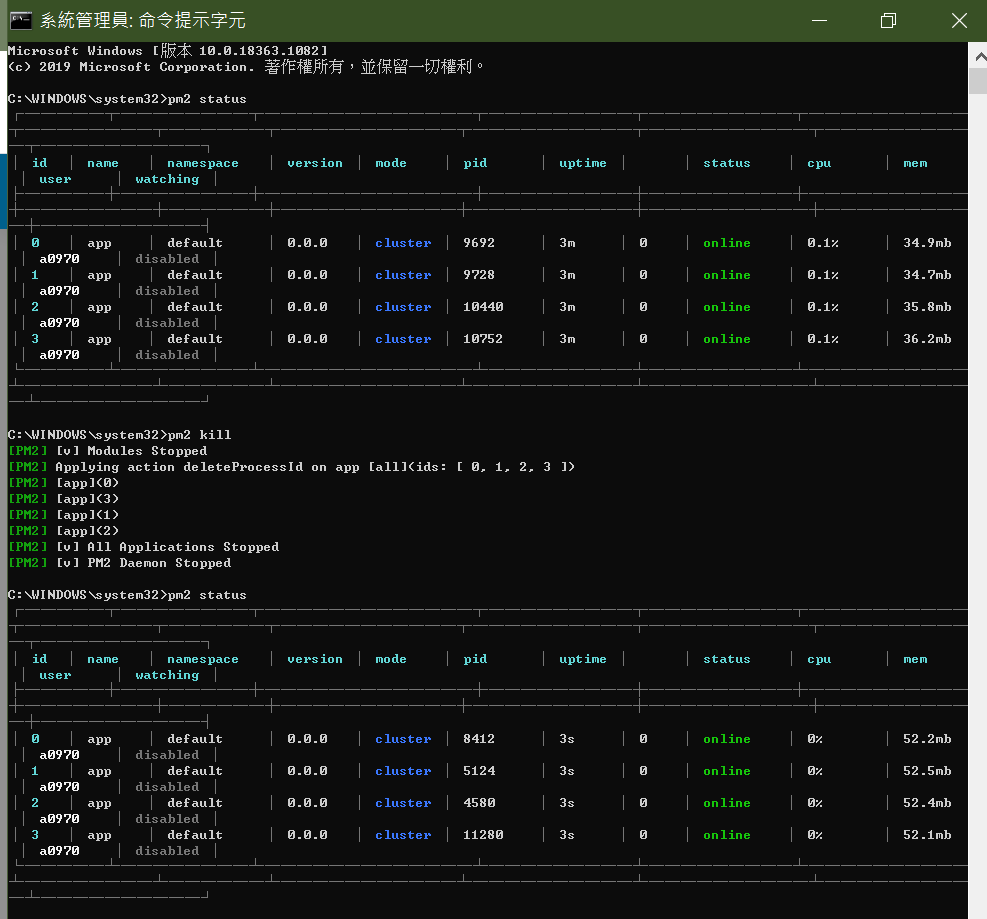Click pid value 10440 in first table
Screen dimensions: 987x919
(x=483, y=307)
